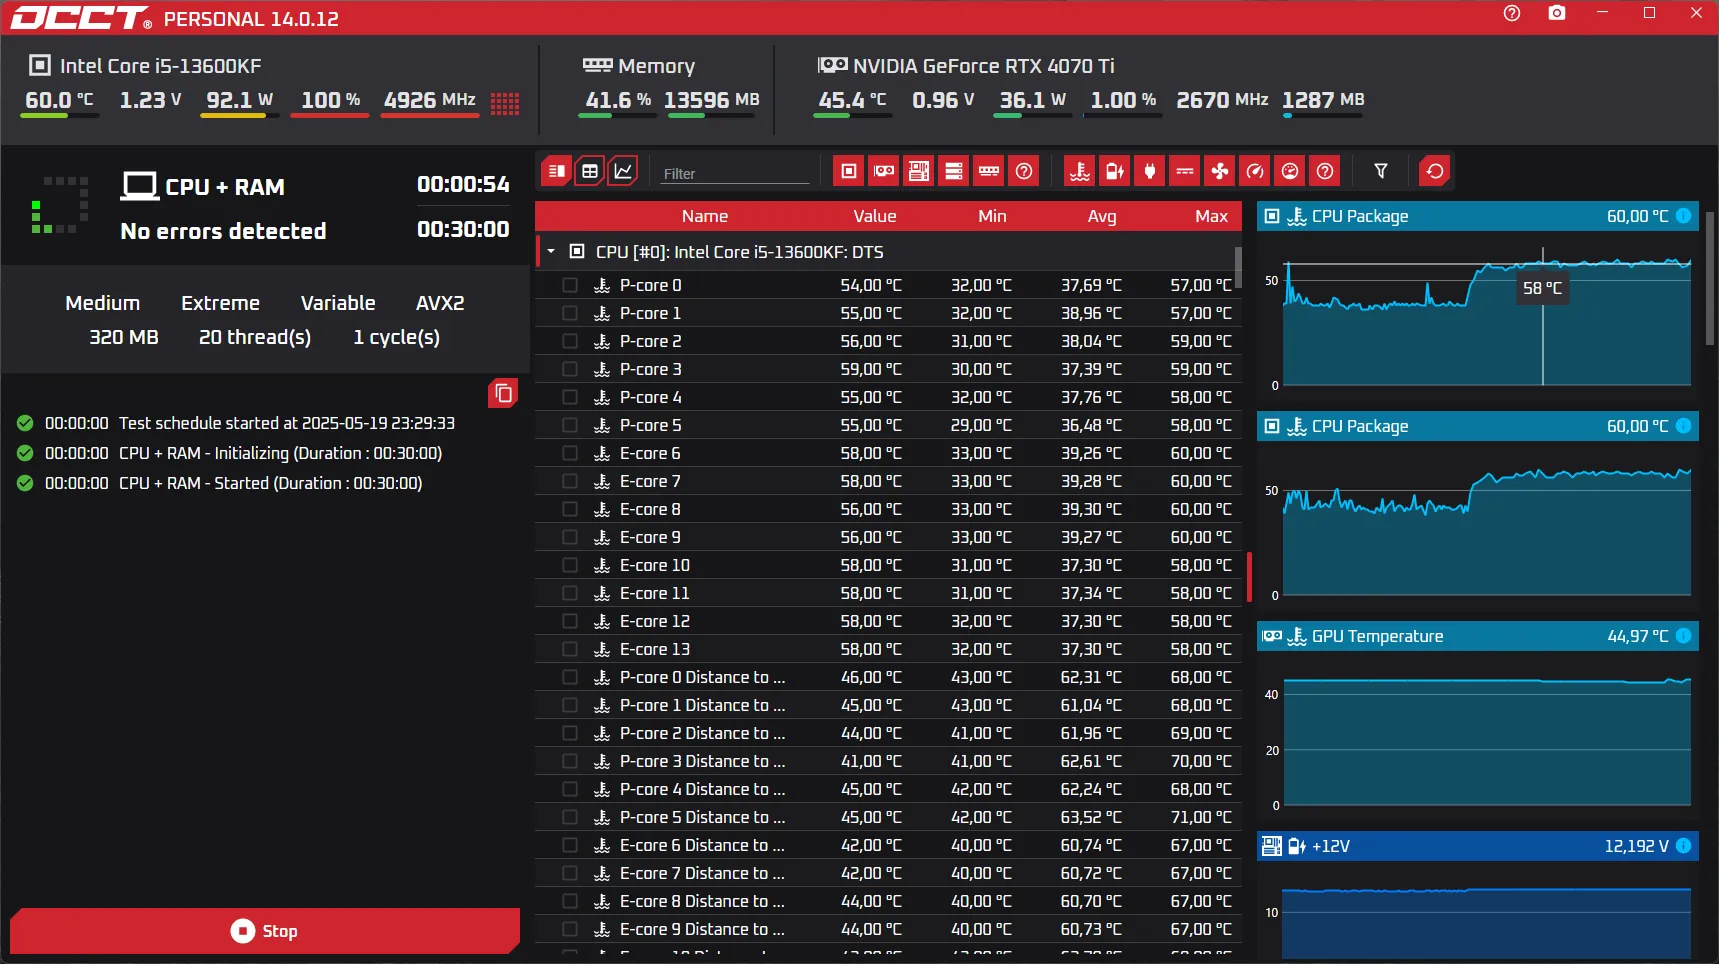This screenshot has width=1719, height=964.
Task: Select the AVX2 instruction set label
Action: click(440, 302)
